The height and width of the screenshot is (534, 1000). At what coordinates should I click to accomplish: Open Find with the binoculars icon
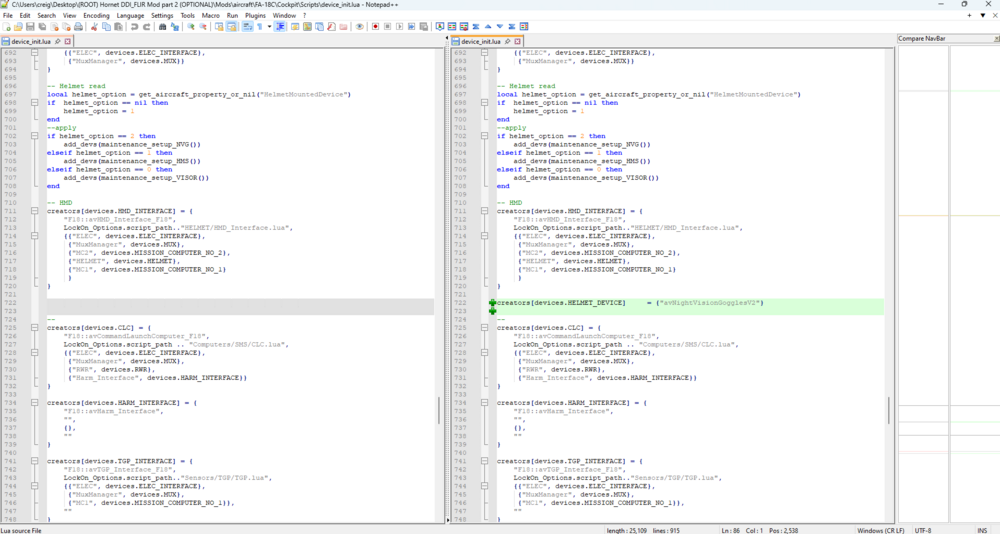click(161, 27)
